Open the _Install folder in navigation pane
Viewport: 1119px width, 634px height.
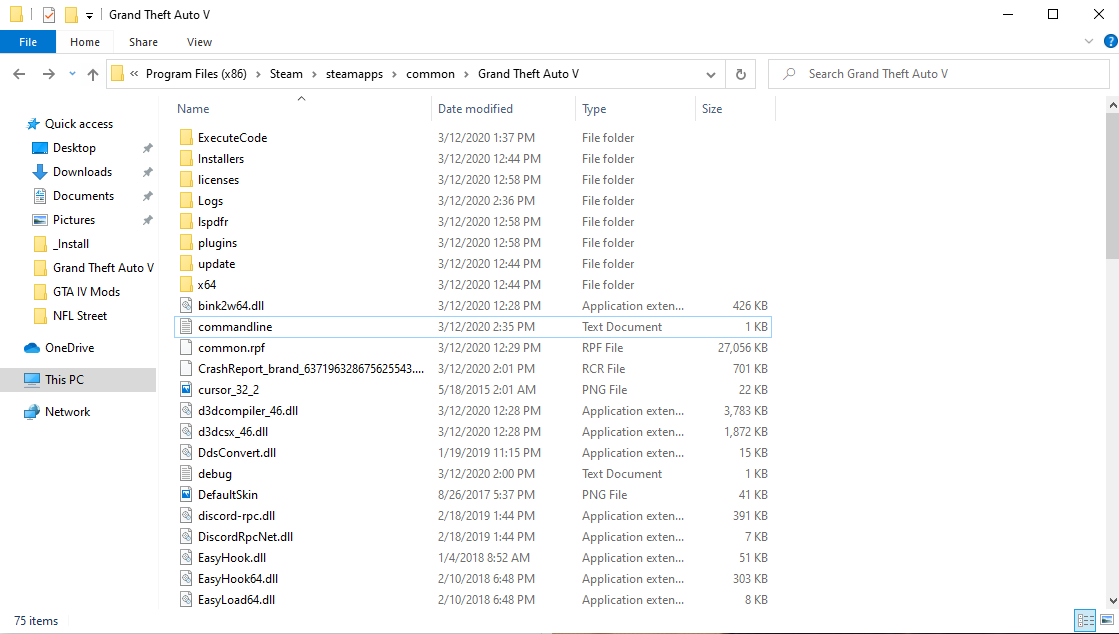[71, 244]
